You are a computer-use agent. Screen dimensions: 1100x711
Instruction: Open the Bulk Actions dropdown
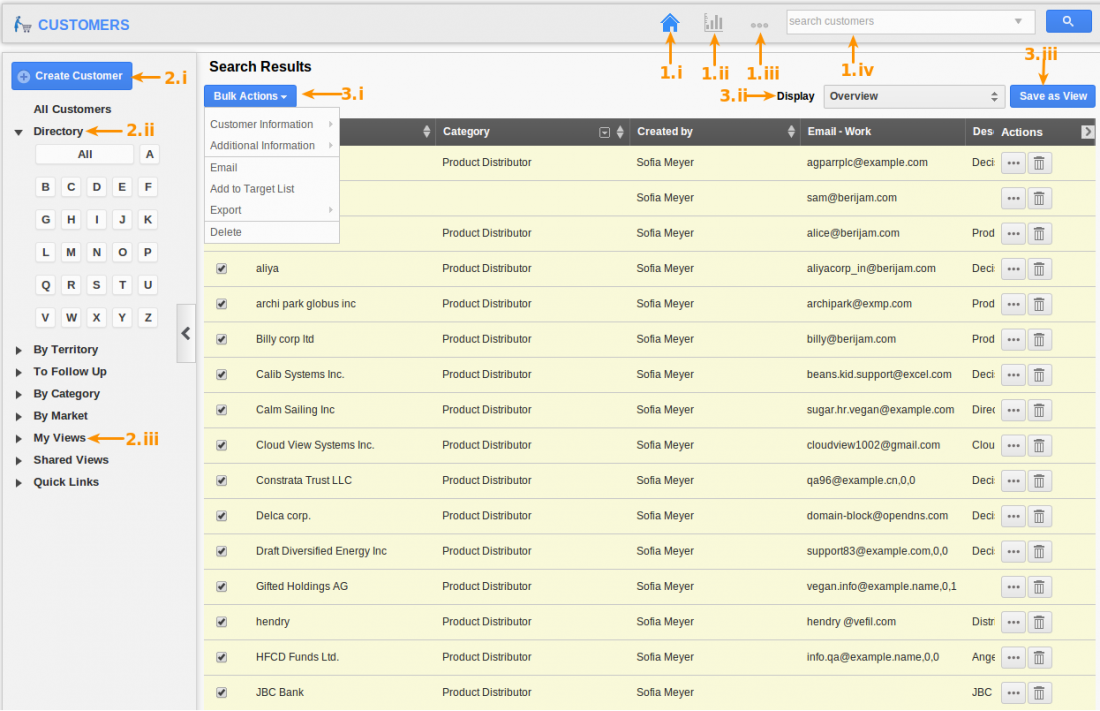250,96
